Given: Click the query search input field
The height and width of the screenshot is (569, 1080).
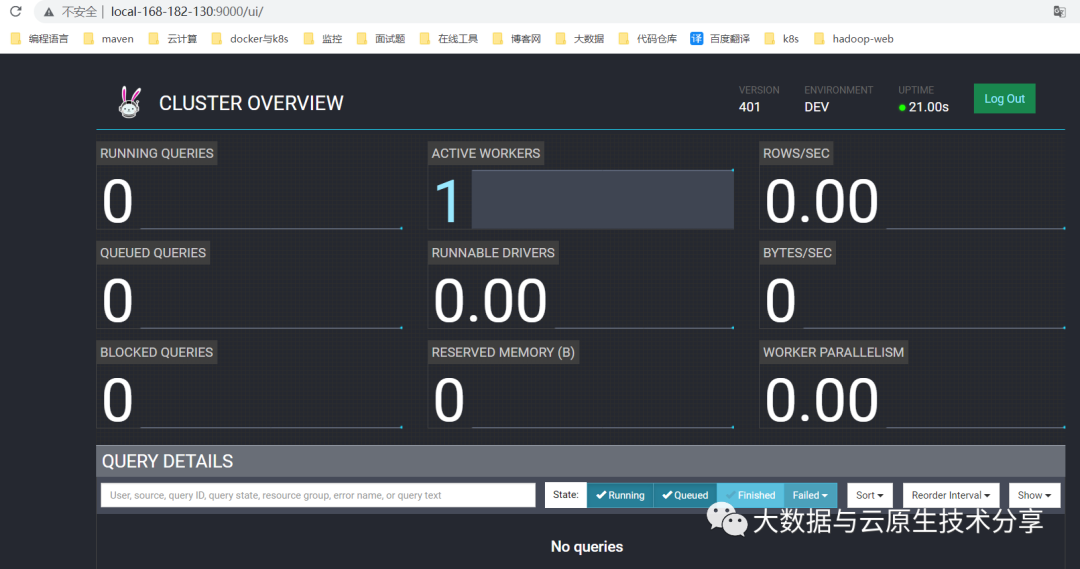Looking at the screenshot, I should [318, 495].
